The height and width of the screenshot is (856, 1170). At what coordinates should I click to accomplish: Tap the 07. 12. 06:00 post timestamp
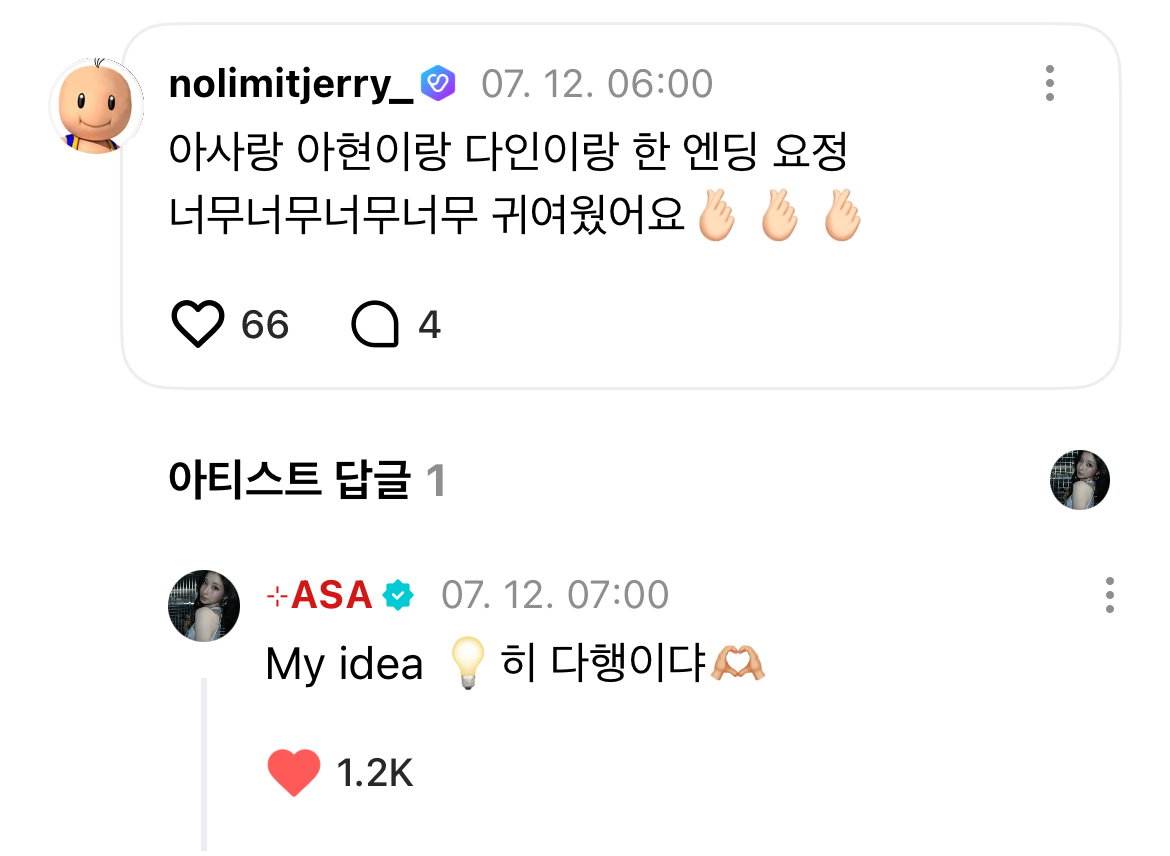597,84
